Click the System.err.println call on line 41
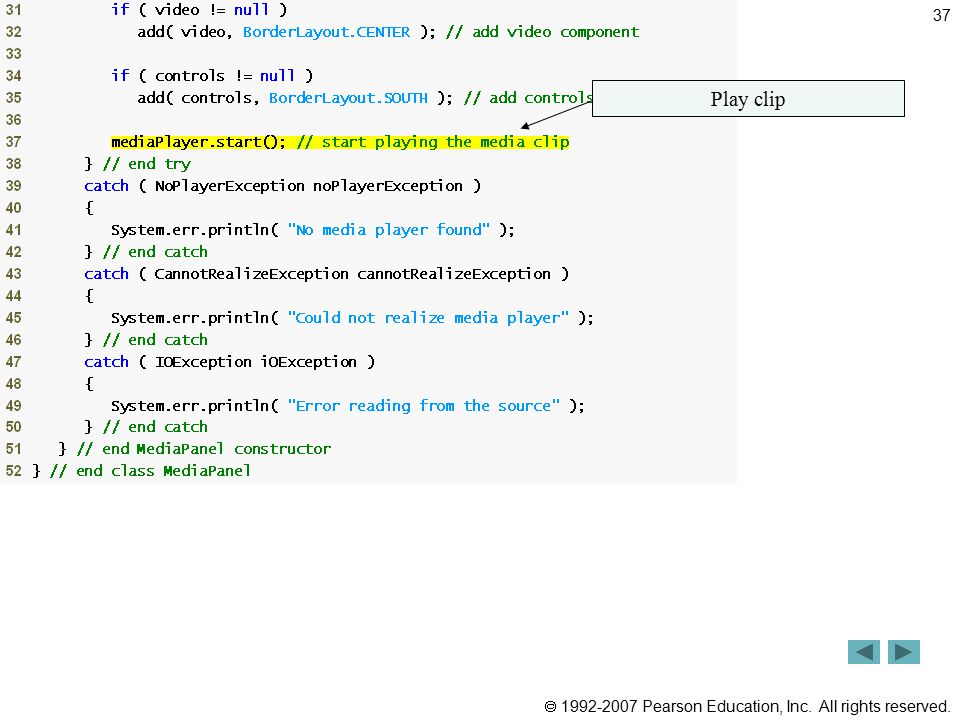Viewport: 960px width, 720px height. (313, 230)
